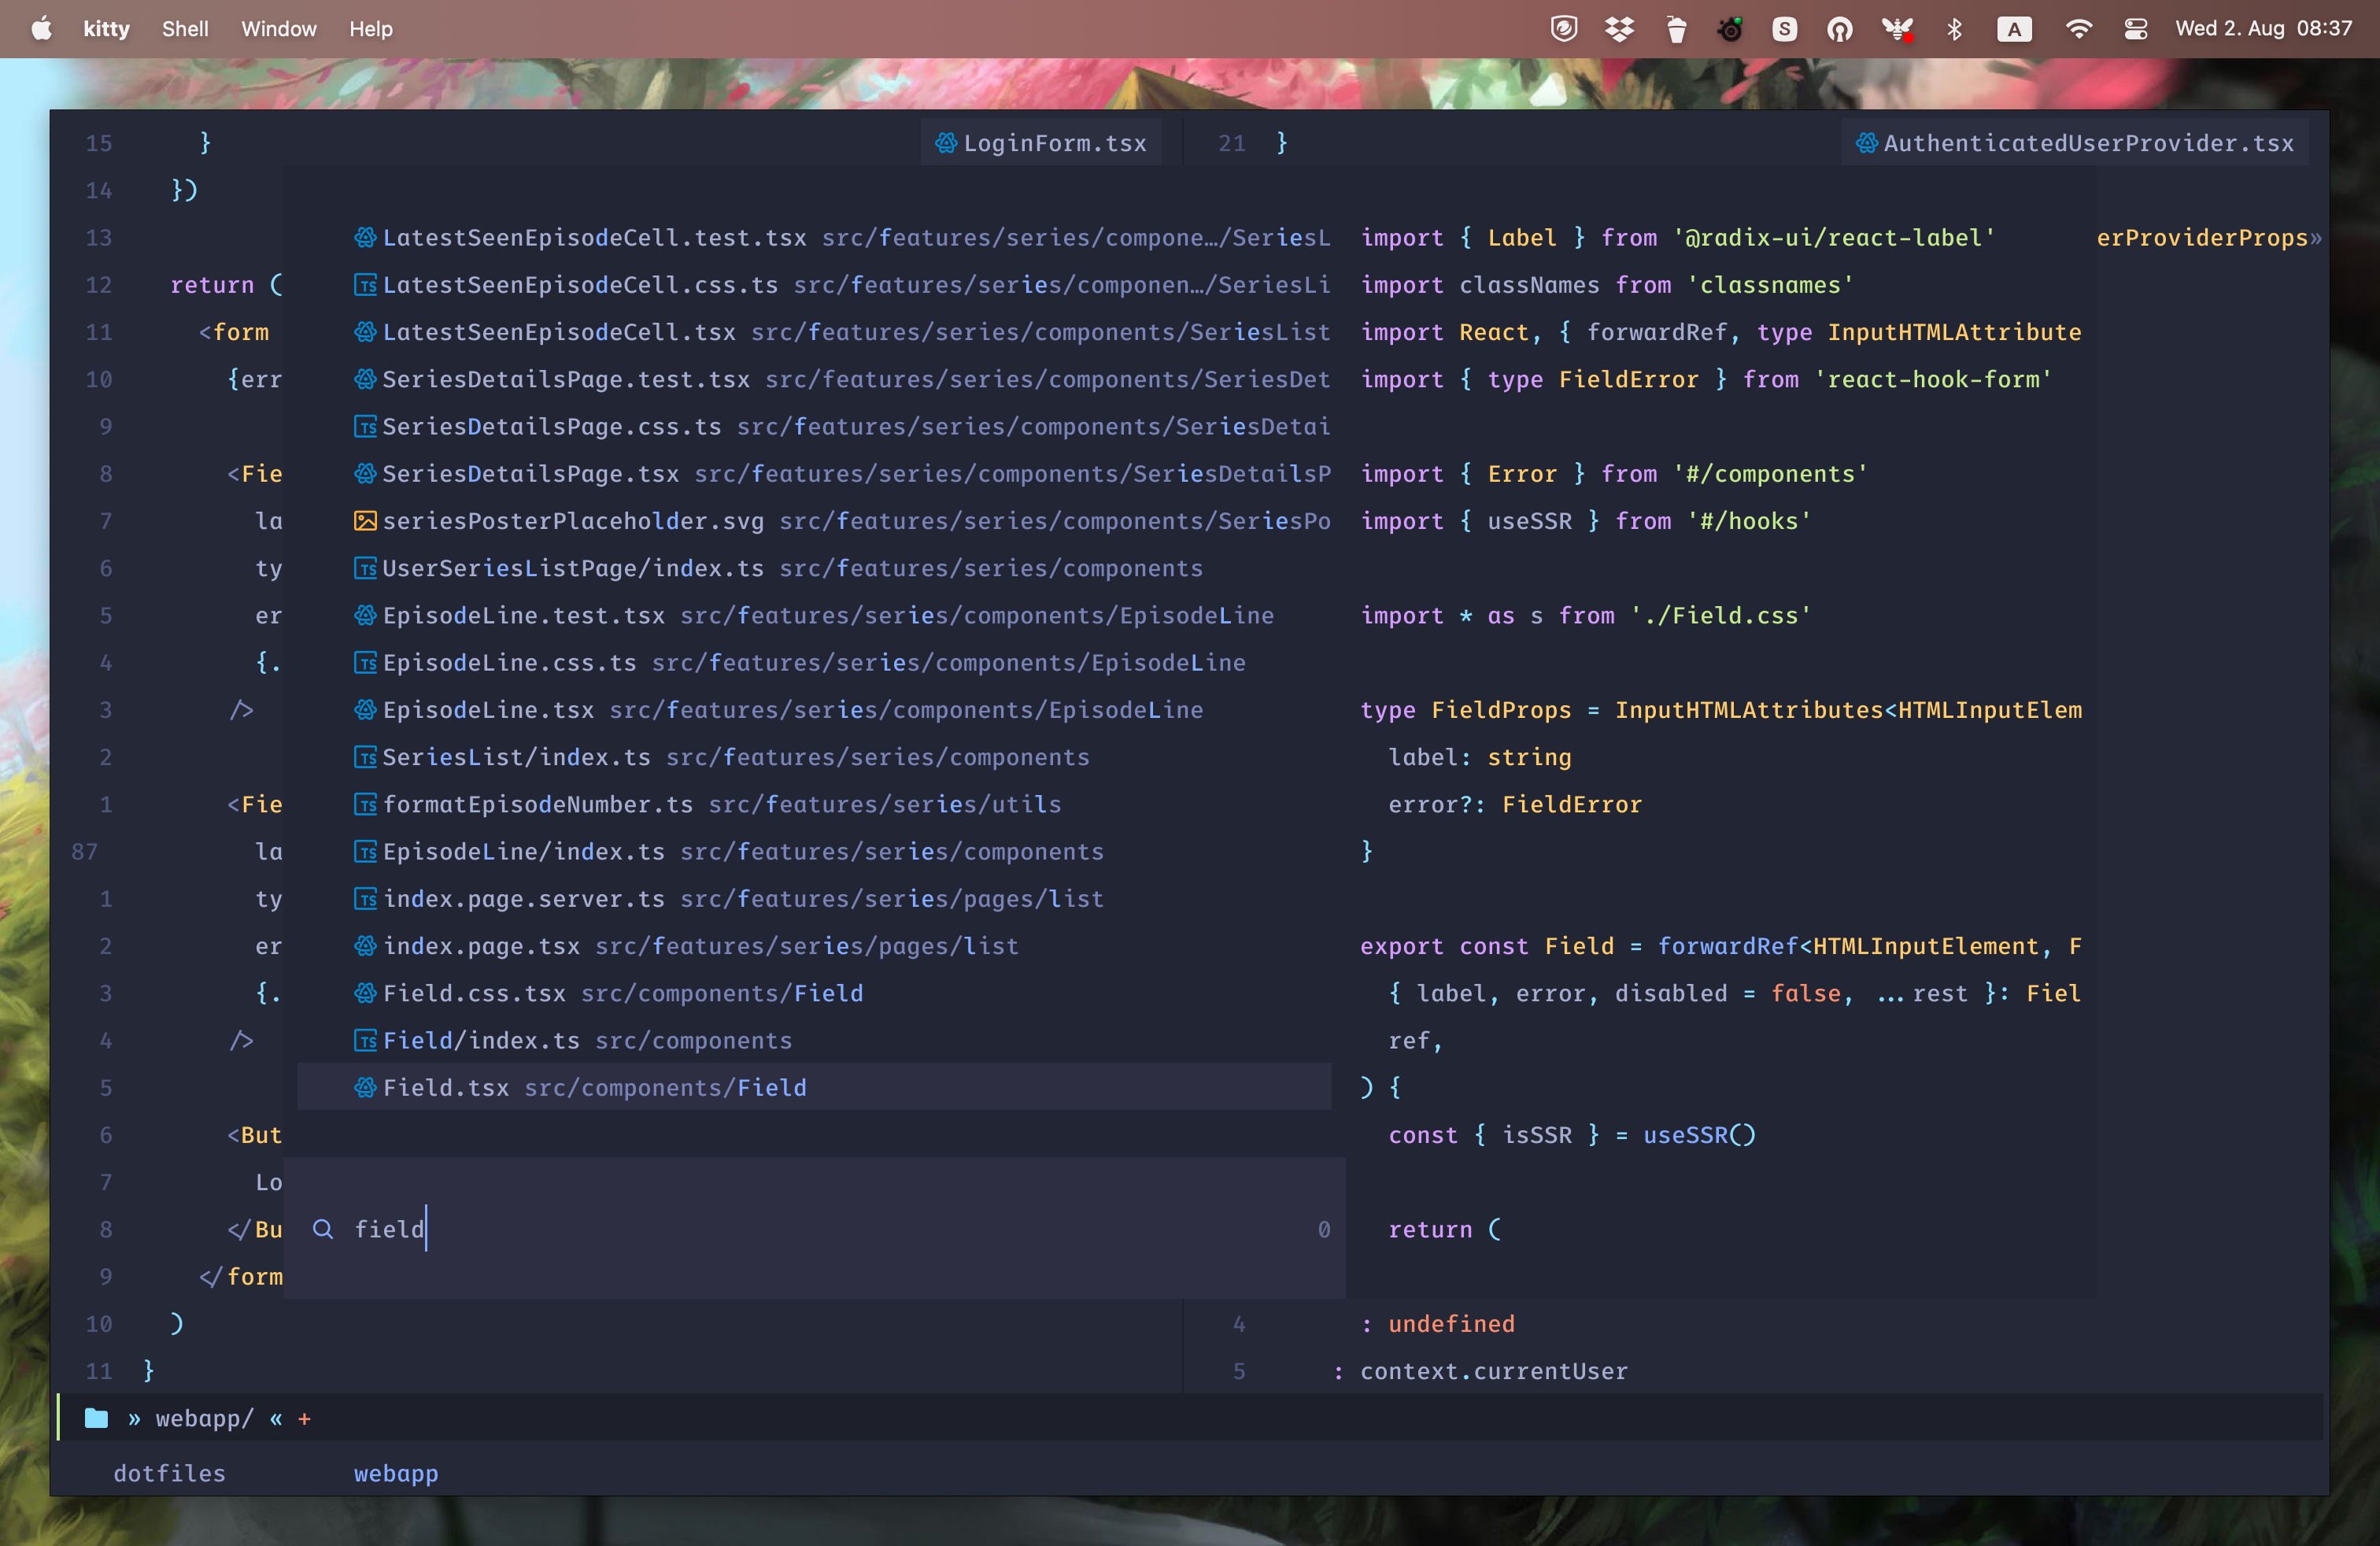This screenshot has width=2380, height=1546.
Task: Click the magnifier icon in the search prompt
Action: tap(322, 1230)
